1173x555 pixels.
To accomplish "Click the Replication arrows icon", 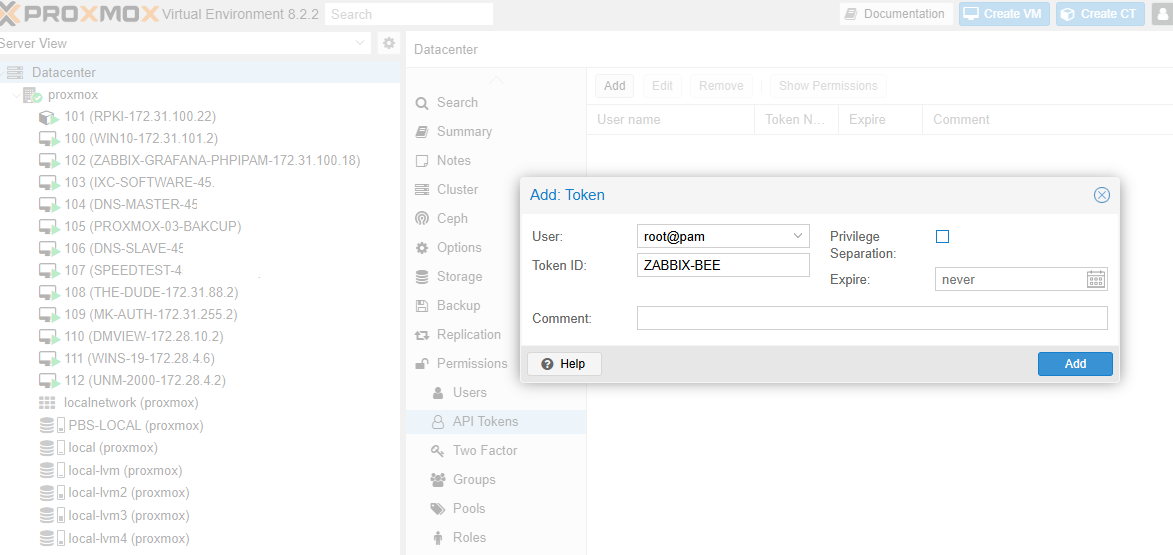I will (423, 334).
